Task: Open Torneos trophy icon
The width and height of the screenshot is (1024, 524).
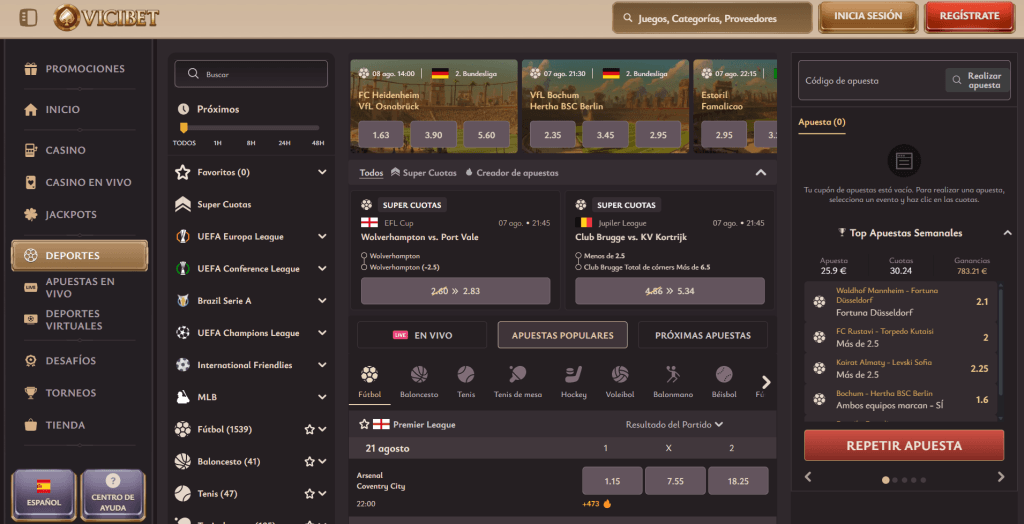Action: click(30, 393)
